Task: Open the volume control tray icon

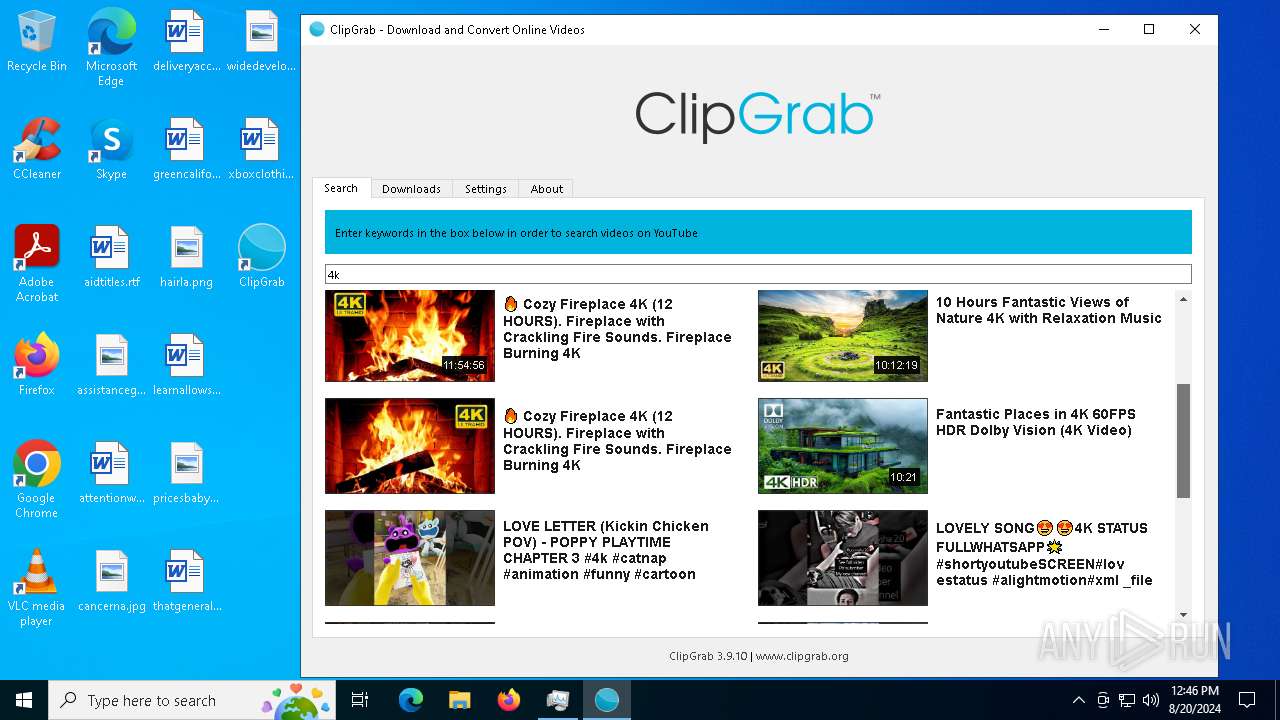Action: [1151, 700]
